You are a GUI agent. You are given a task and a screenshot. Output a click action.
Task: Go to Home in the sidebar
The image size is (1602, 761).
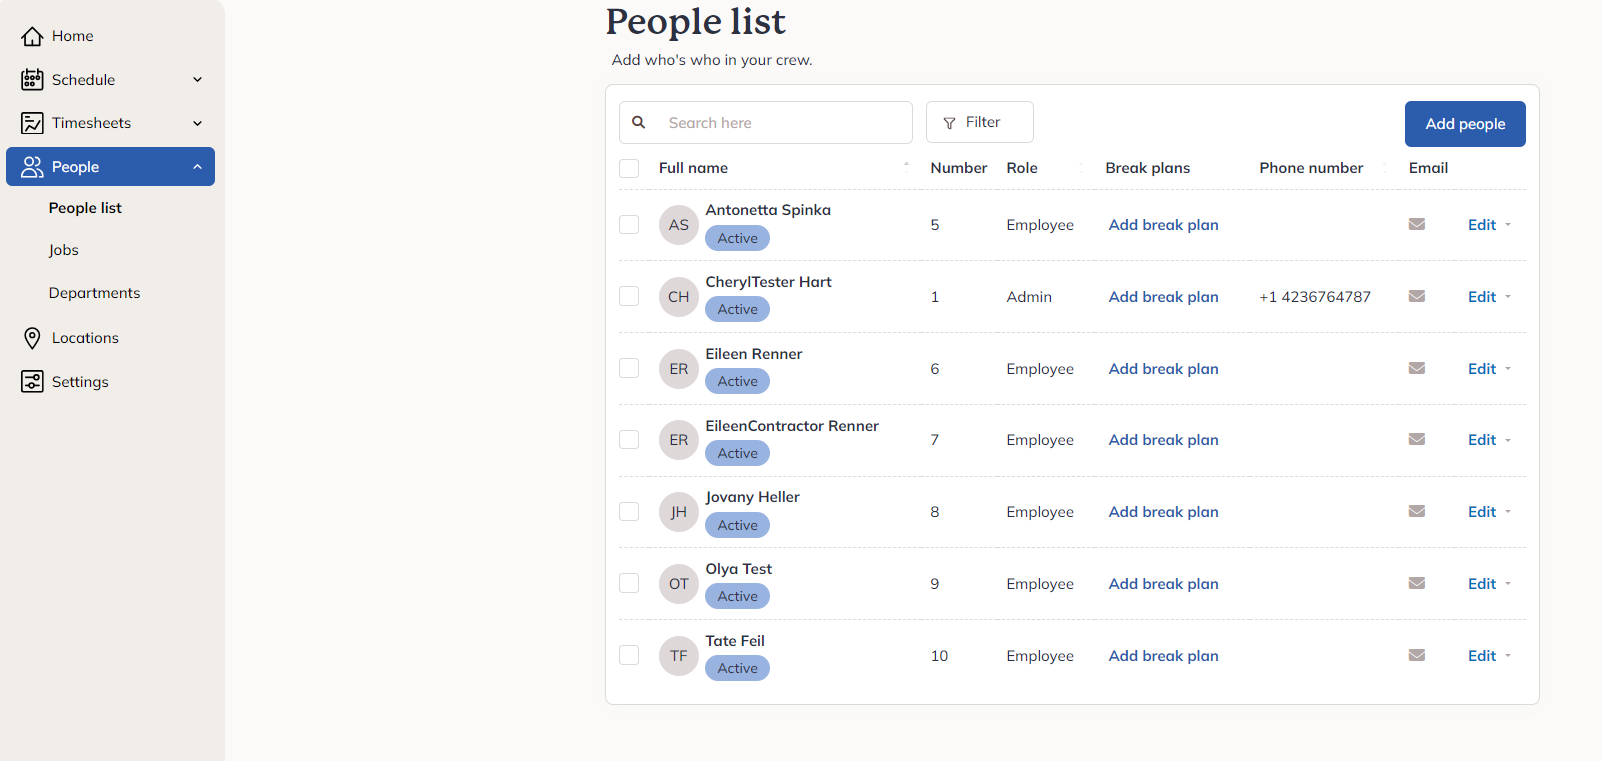(72, 36)
